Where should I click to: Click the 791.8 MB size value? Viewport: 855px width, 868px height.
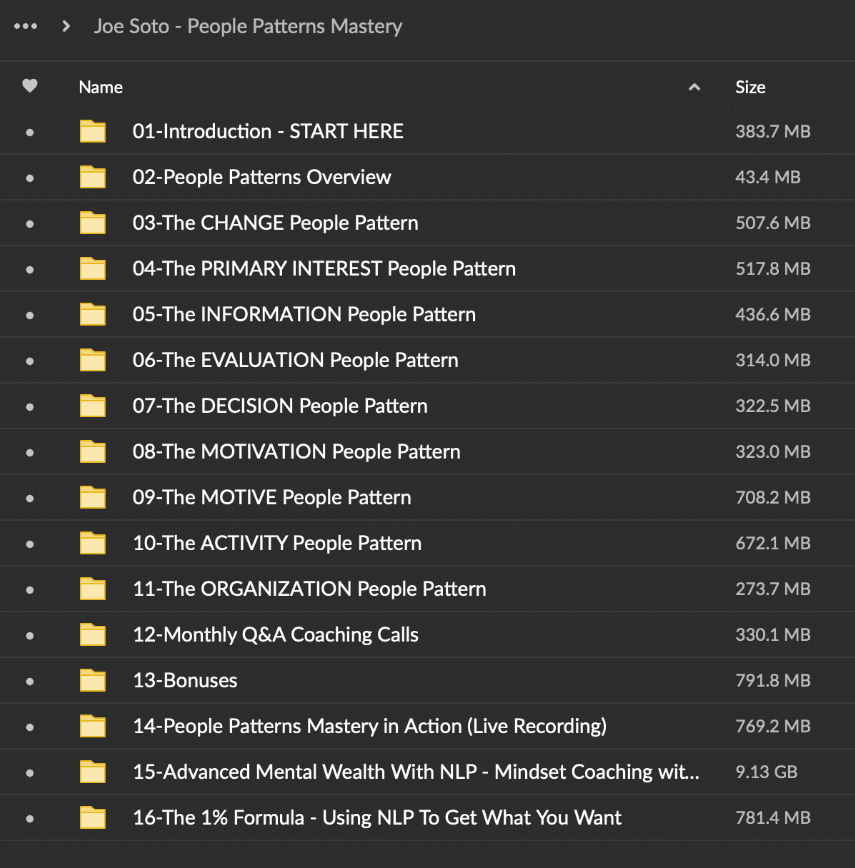pos(773,680)
